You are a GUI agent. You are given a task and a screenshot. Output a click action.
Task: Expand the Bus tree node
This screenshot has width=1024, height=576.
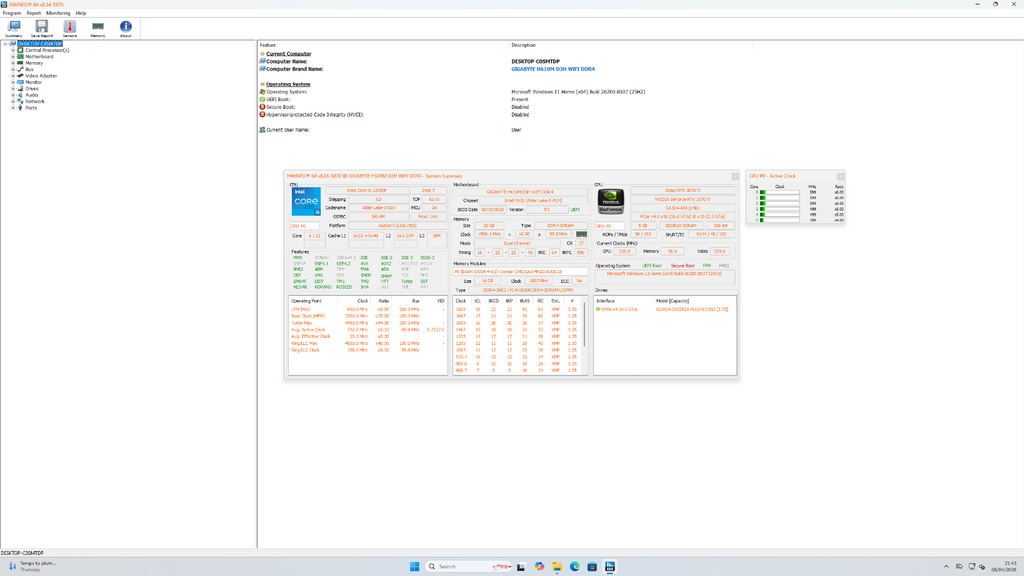(12, 69)
